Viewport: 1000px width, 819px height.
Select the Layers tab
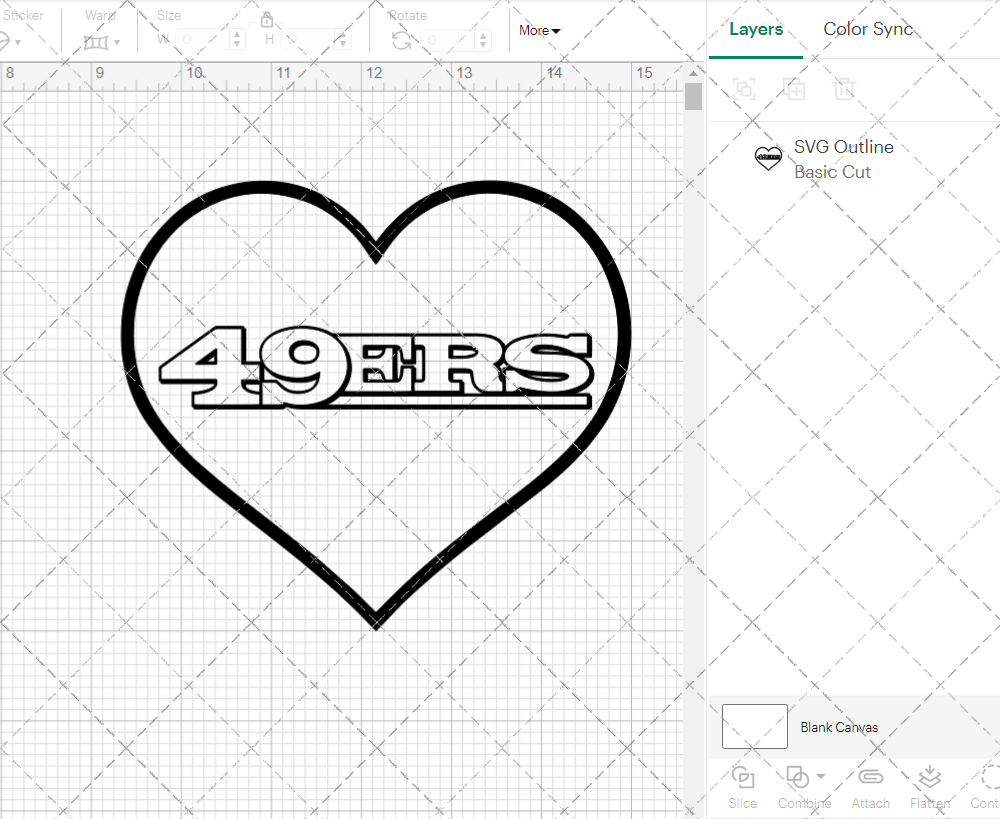[x=756, y=29]
